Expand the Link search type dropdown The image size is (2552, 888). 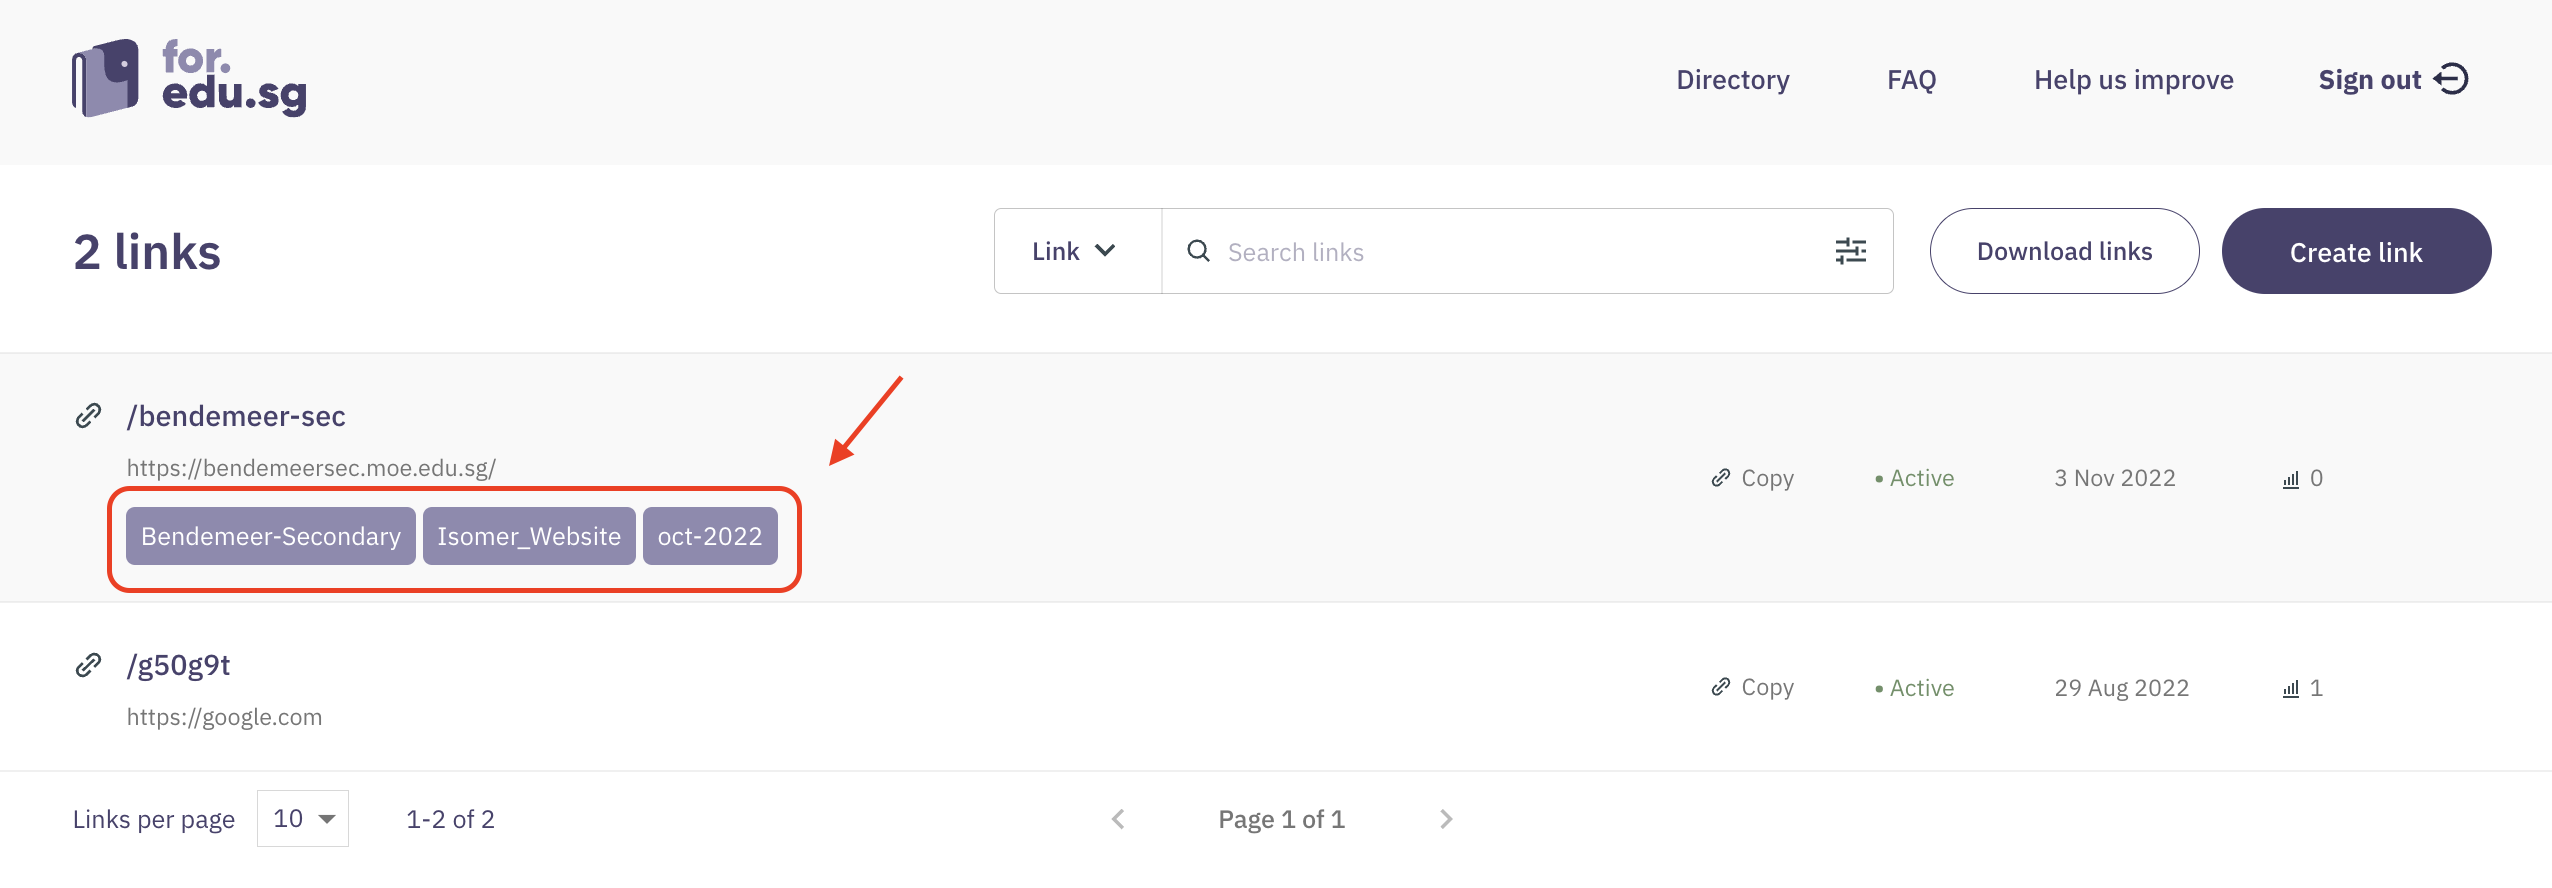(x=1076, y=251)
